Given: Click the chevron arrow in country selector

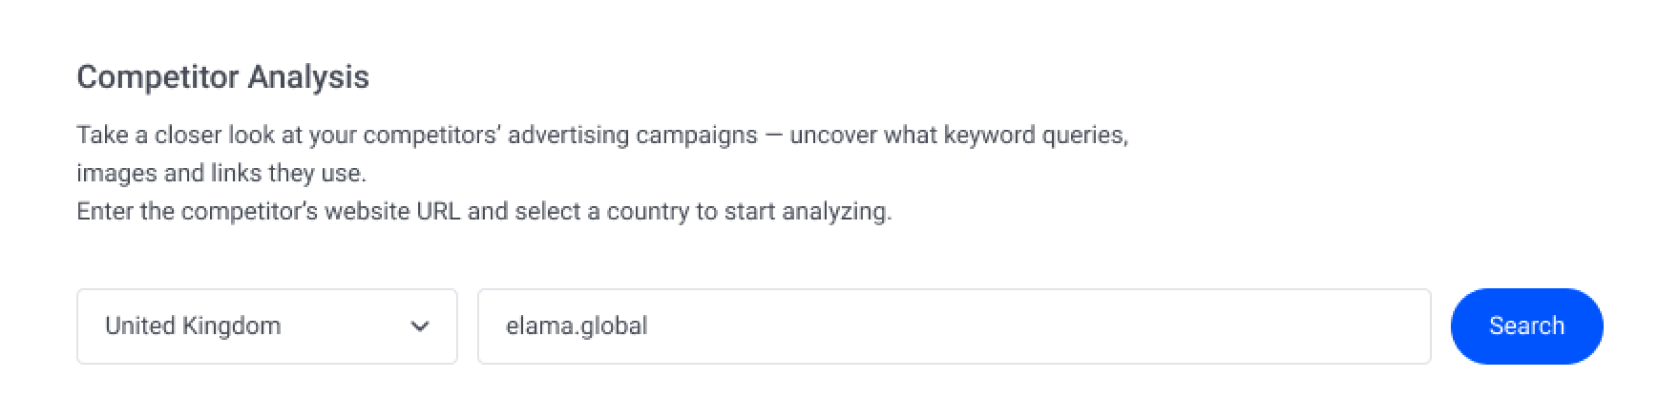Looking at the screenshot, I should 420,326.
